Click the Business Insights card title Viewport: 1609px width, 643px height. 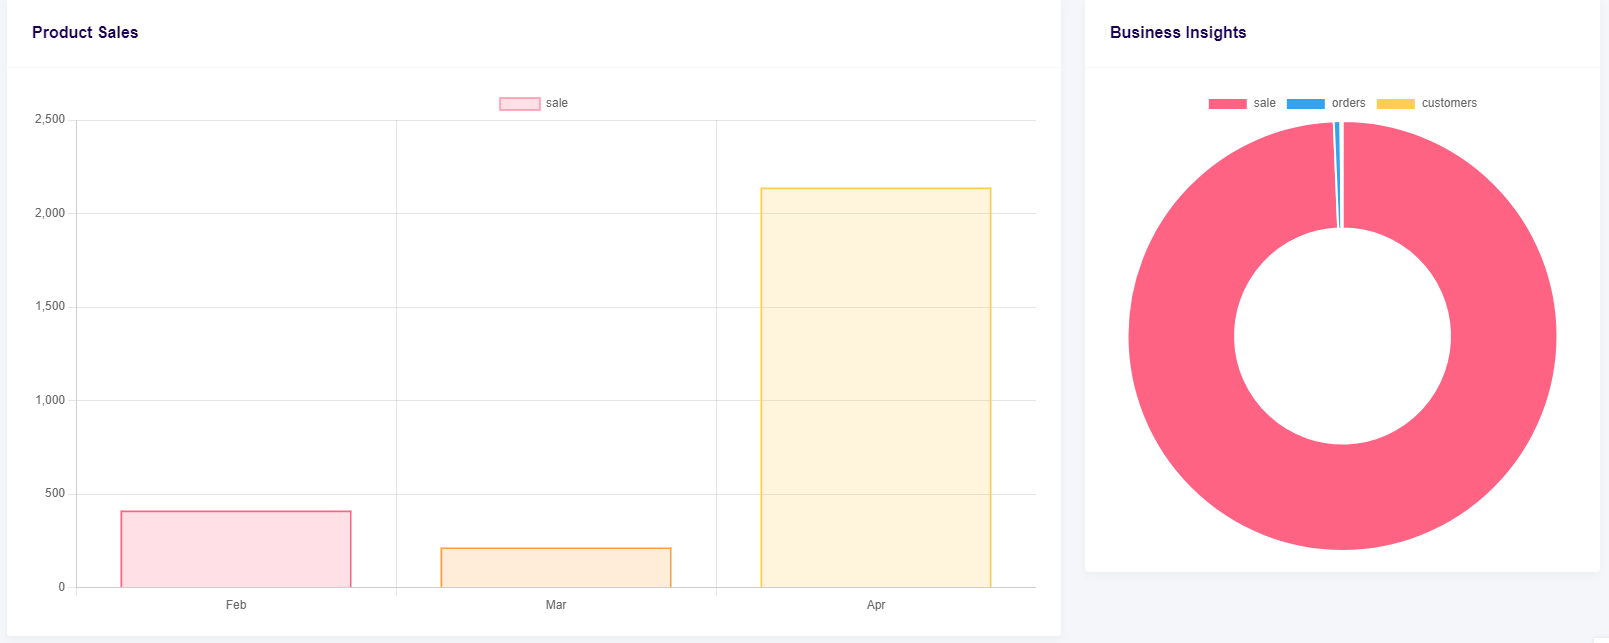click(1178, 33)
